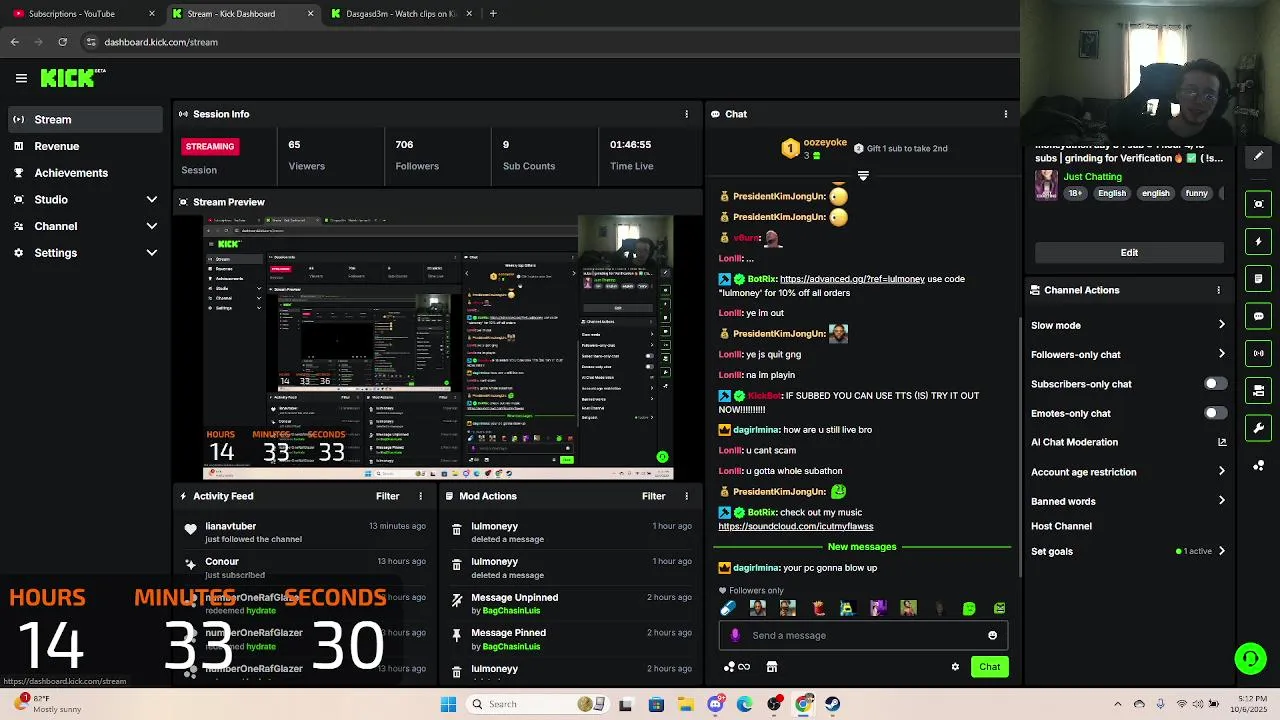Open Revenue page in sidebar

[84, 146]
